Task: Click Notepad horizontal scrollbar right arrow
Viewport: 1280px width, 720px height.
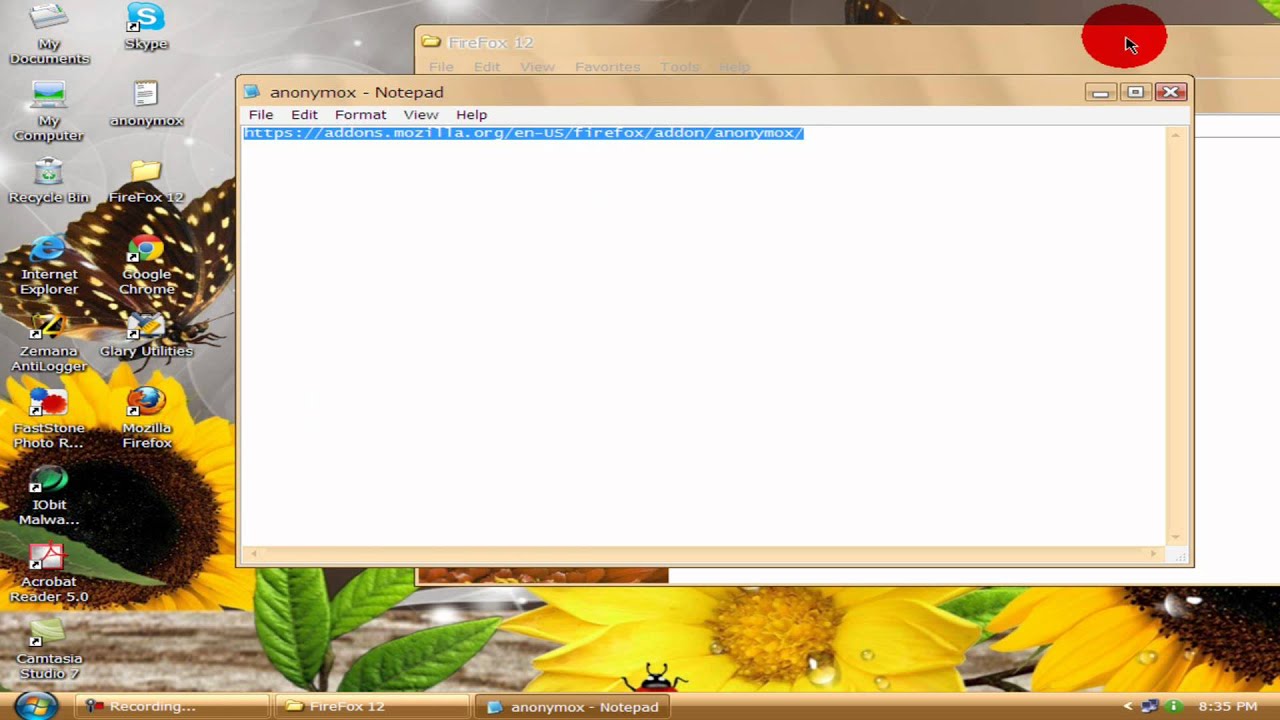Action: point(1155,554)
